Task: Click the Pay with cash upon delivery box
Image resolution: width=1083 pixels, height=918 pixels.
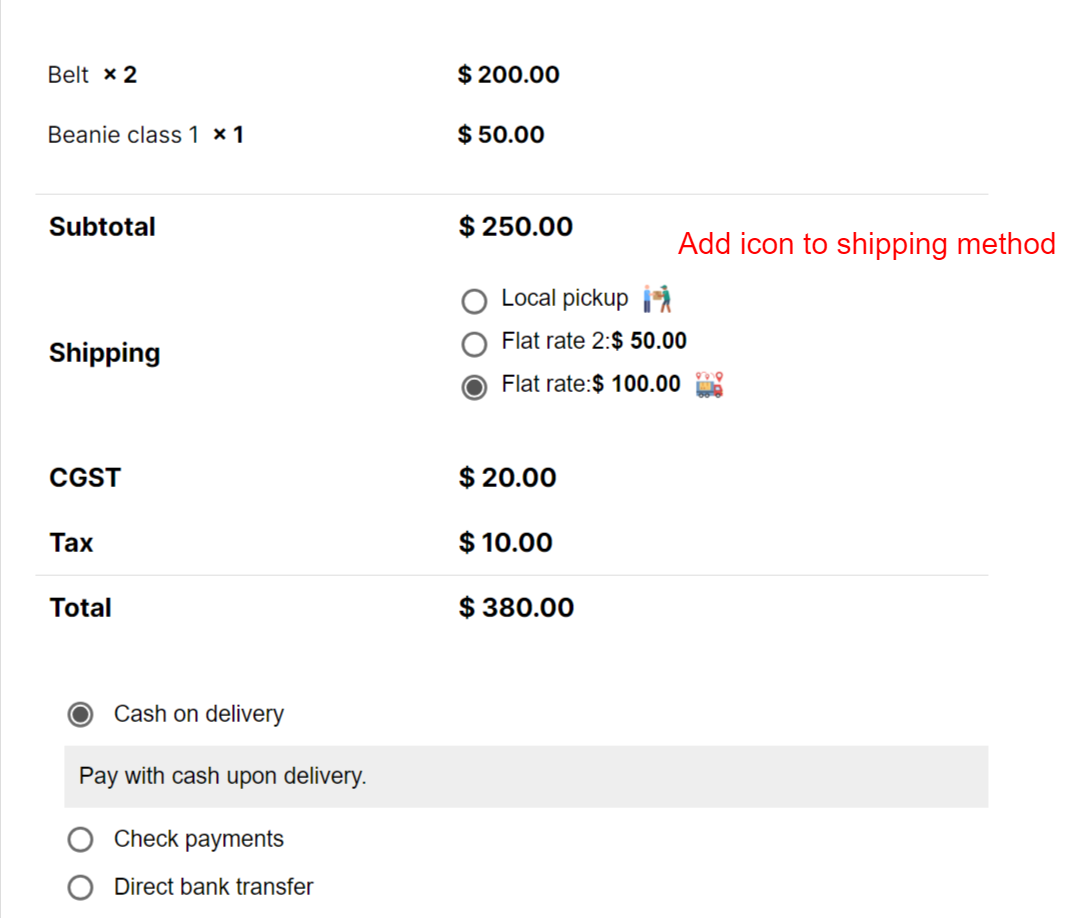Action: (x=526, y=776)
